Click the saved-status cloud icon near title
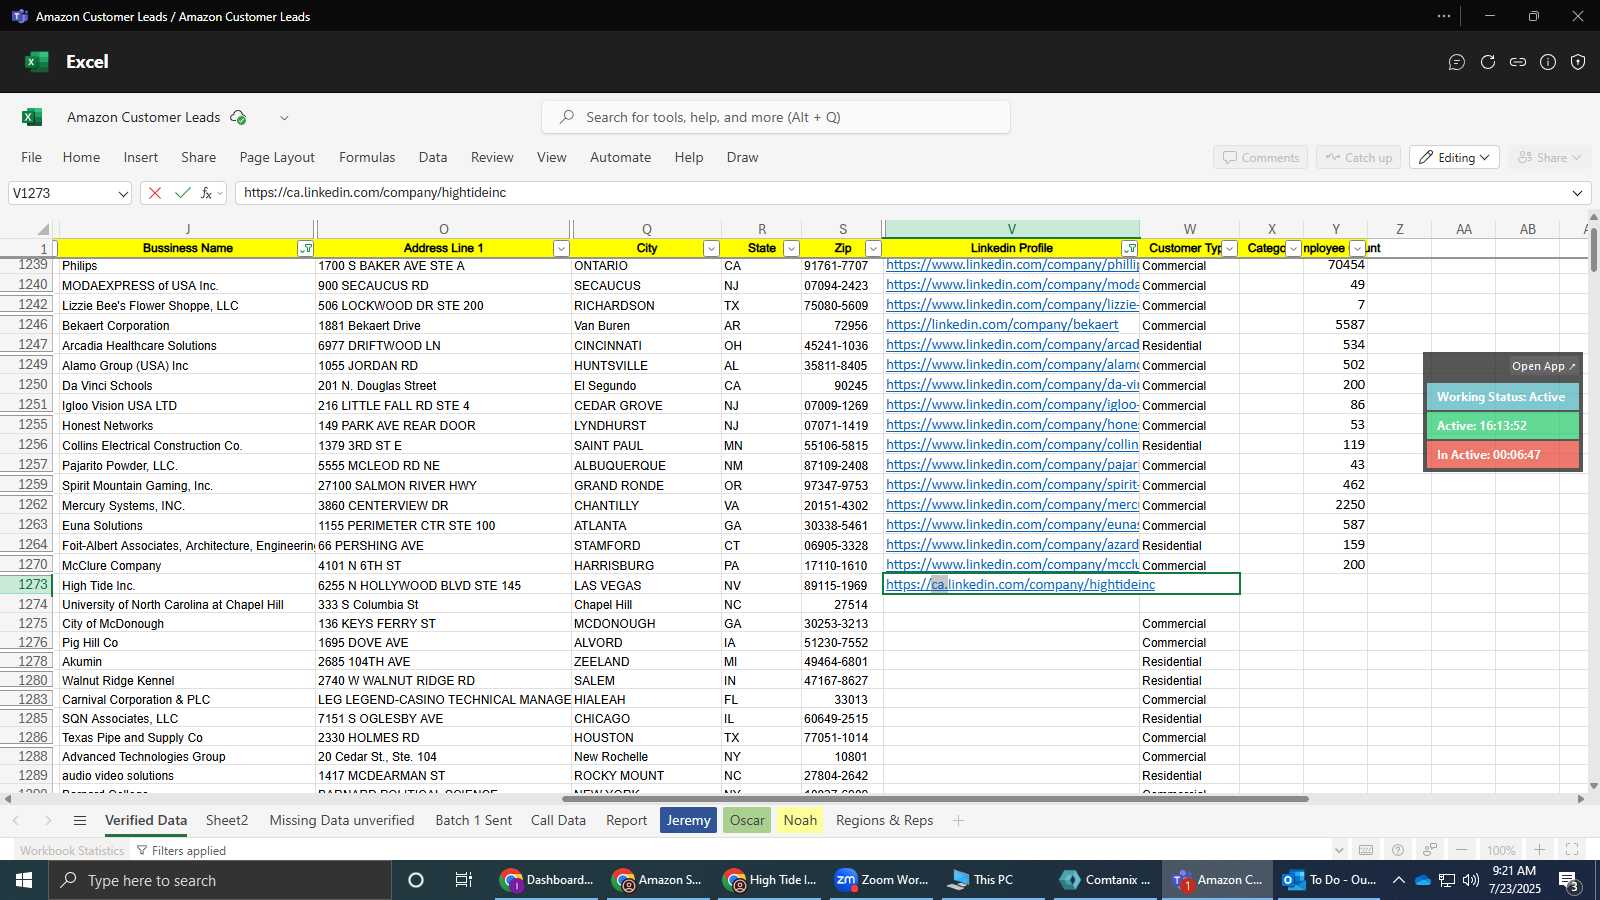The width and height of the screenshot is (1600, 900). 238,117
